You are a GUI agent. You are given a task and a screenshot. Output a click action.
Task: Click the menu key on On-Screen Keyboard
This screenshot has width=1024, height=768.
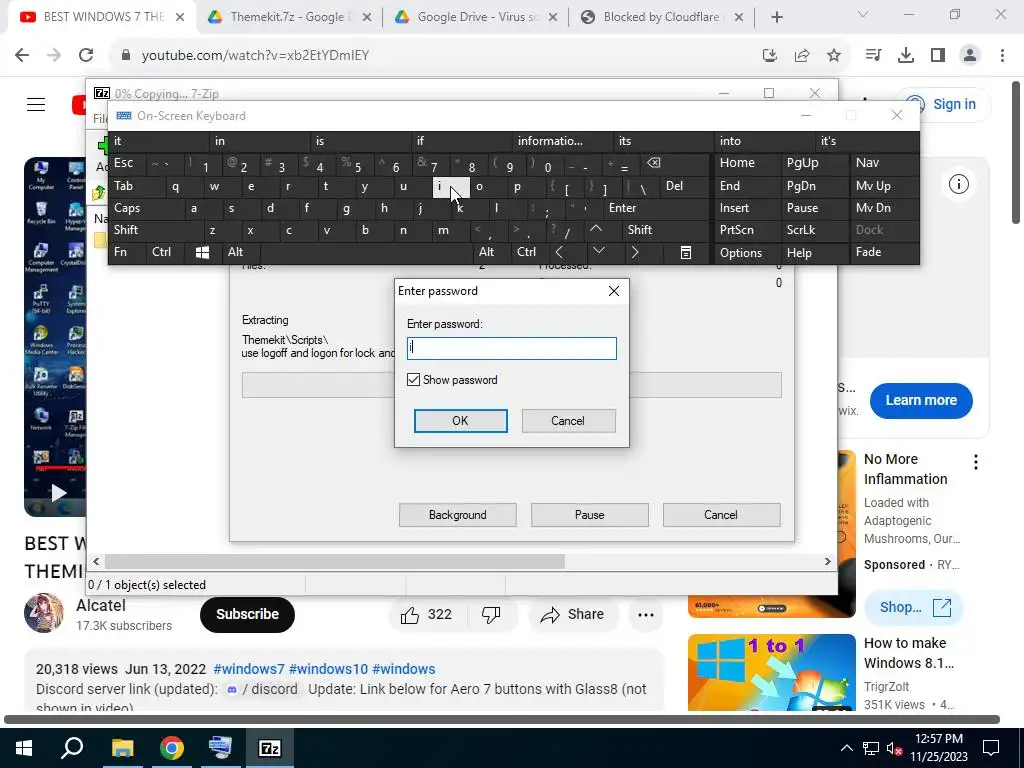click(686, 252)
